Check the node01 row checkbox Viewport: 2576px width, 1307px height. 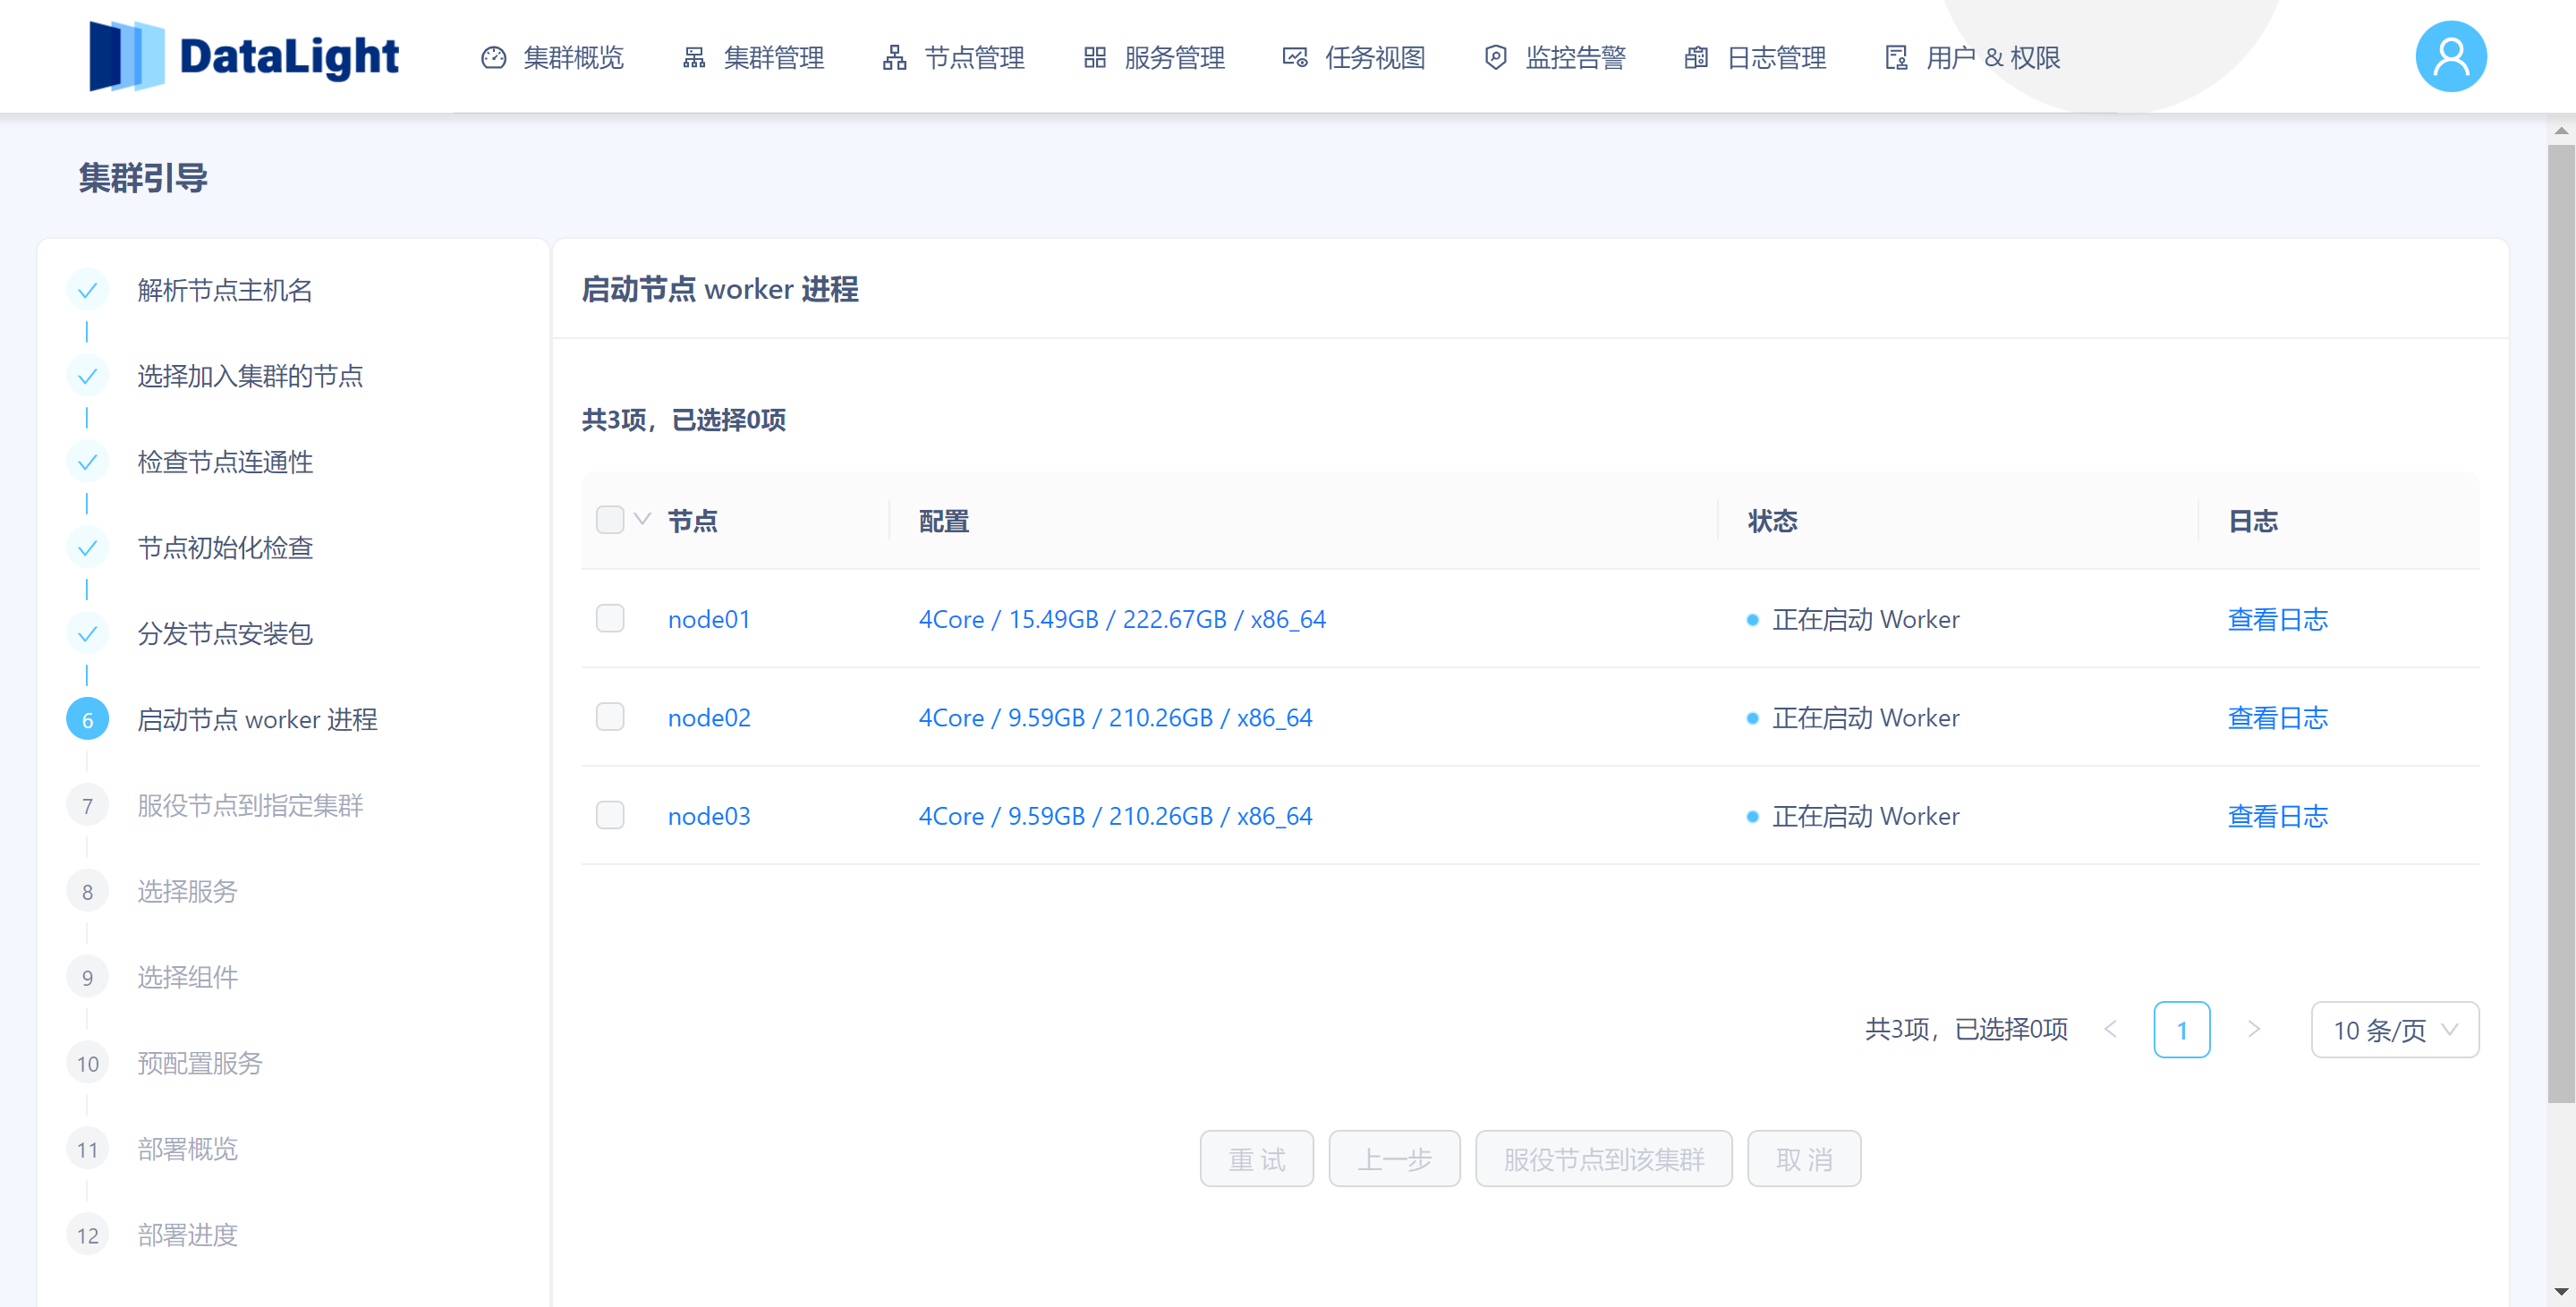click(x=610, y=619)
